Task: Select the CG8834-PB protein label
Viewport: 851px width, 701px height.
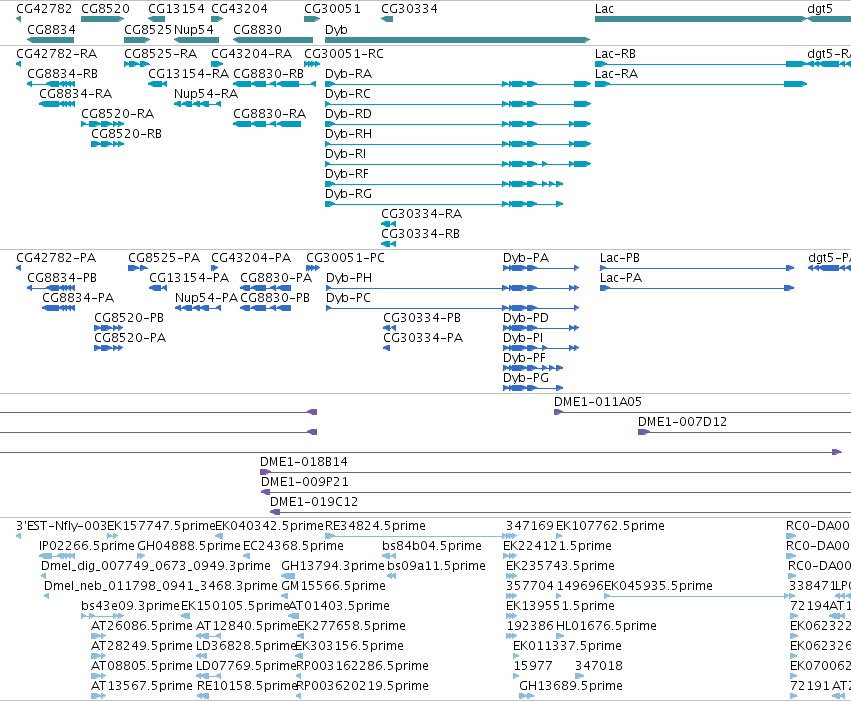Action: pos(62,278)
